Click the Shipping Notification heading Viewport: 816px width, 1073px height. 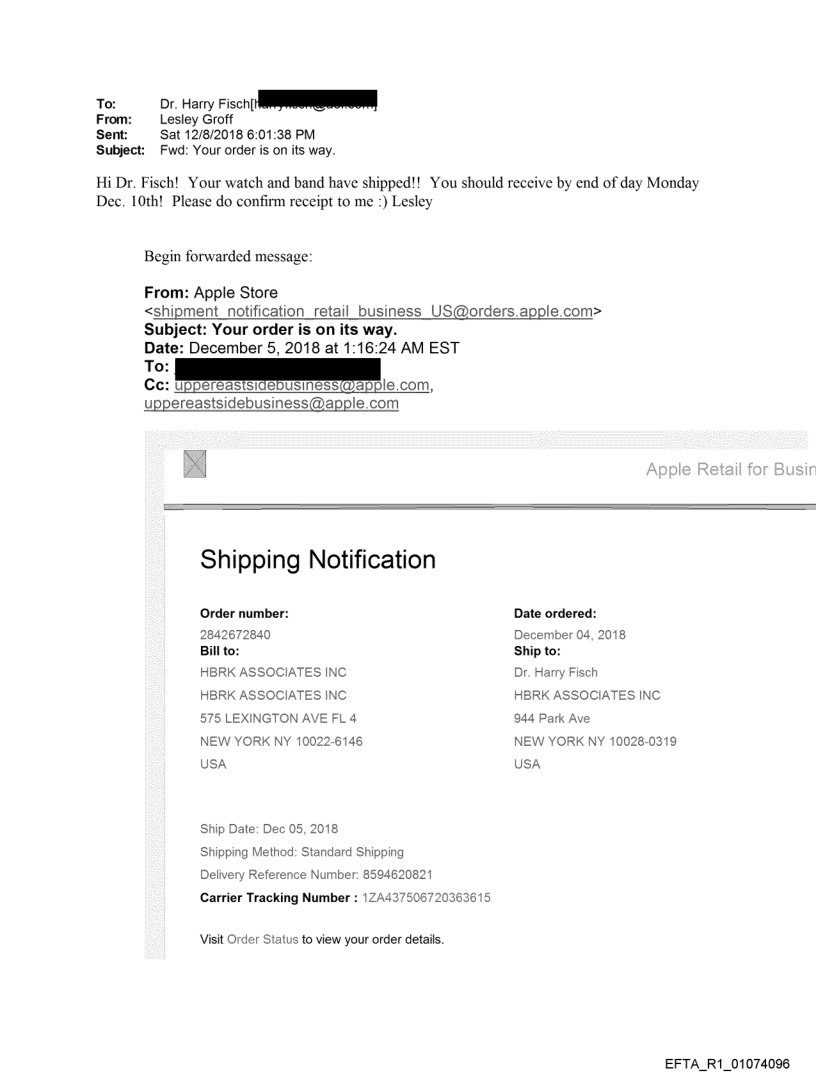tap(318, 560)
